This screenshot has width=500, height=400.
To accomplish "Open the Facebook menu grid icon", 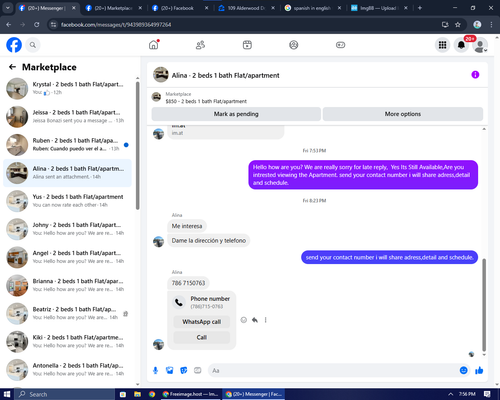I will (x=442, y=45).
